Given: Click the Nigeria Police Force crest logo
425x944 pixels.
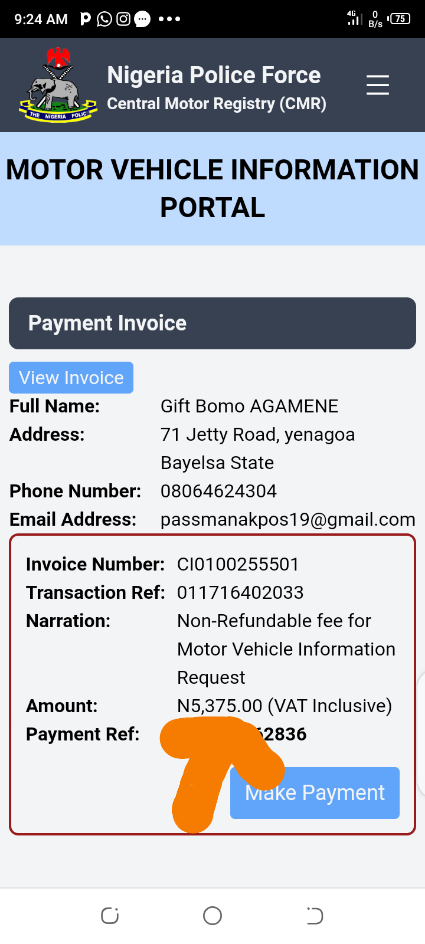Looking at the screenshot, I should click(58, 84).
